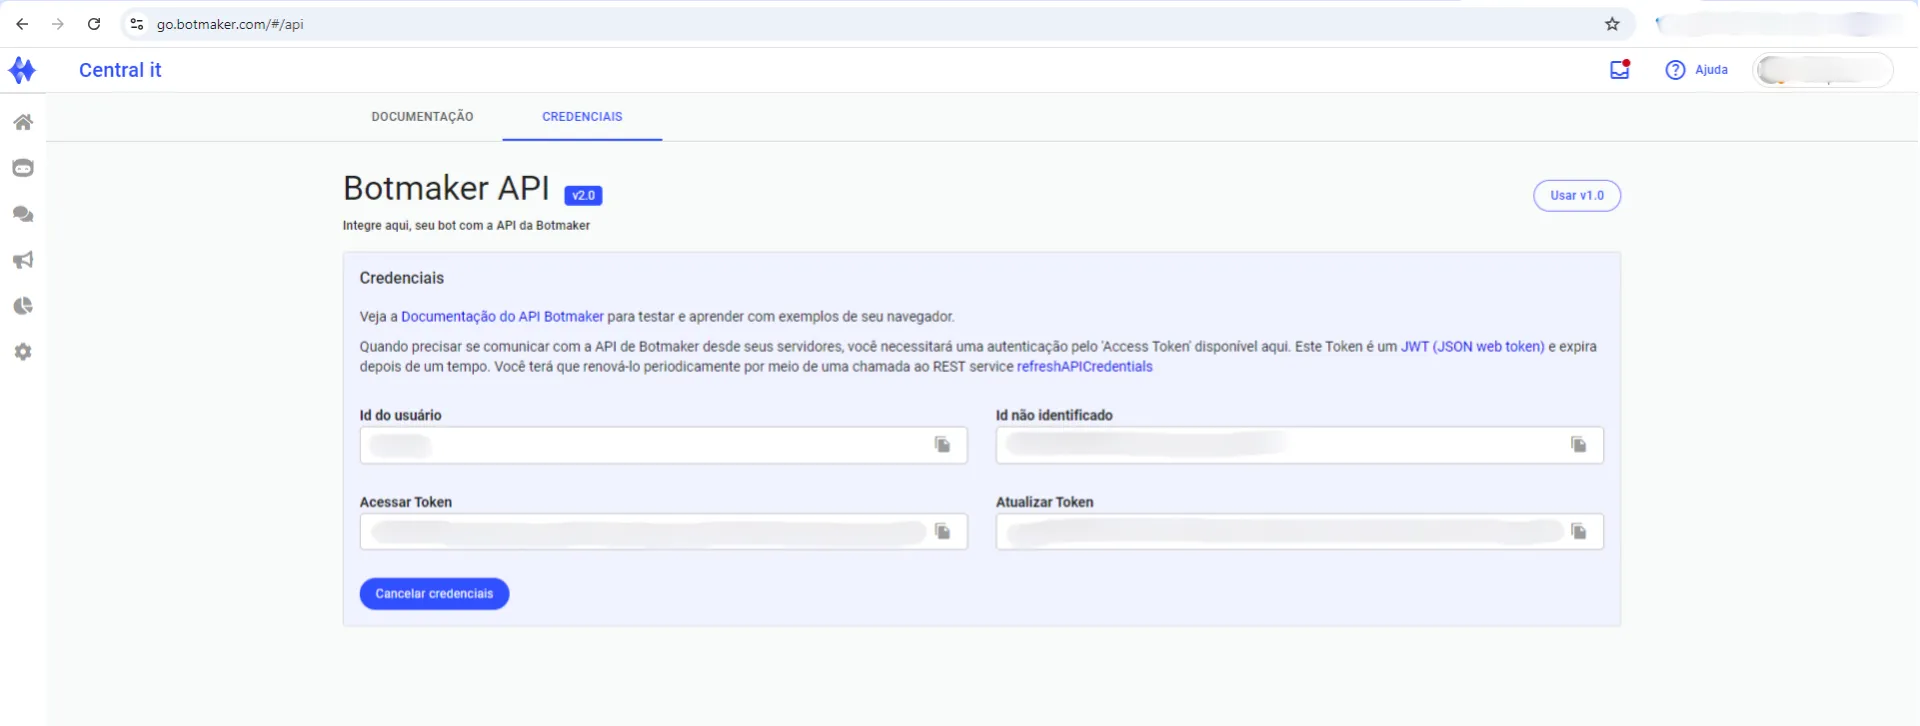Click the Acessar Token field

click(x=664, y=532)
